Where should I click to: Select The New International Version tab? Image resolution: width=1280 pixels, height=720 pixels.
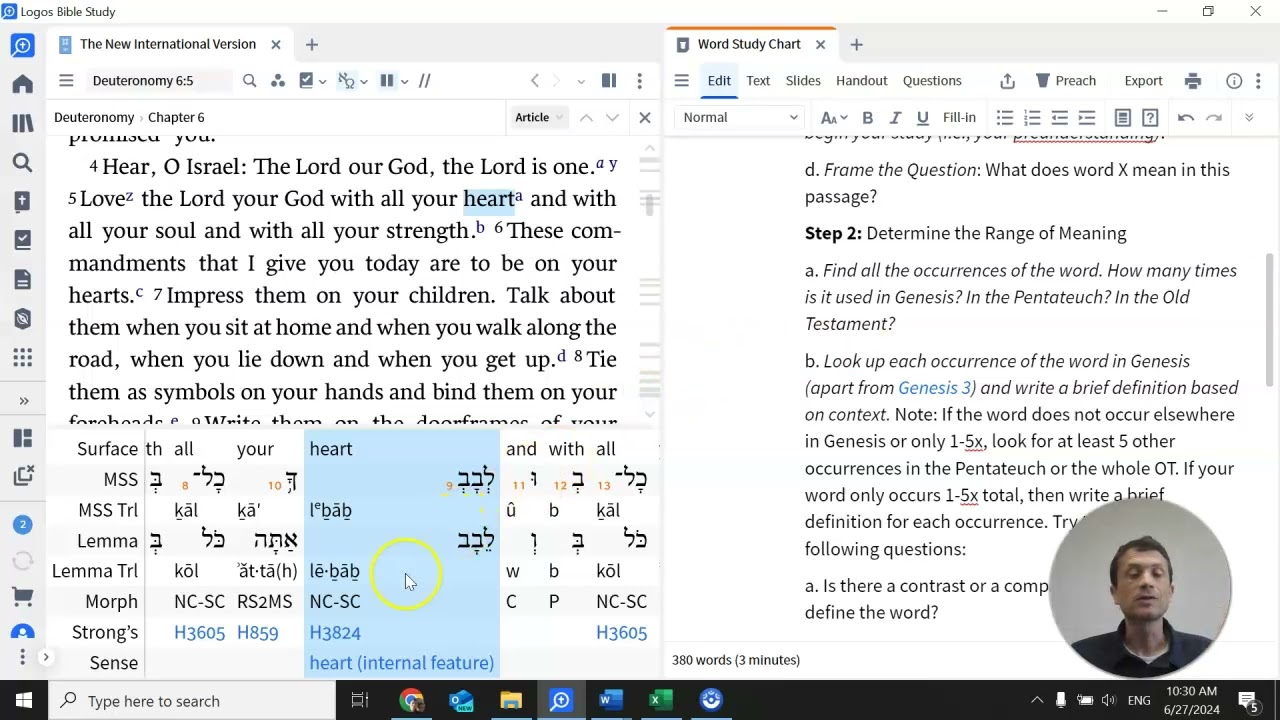(168, 44)
